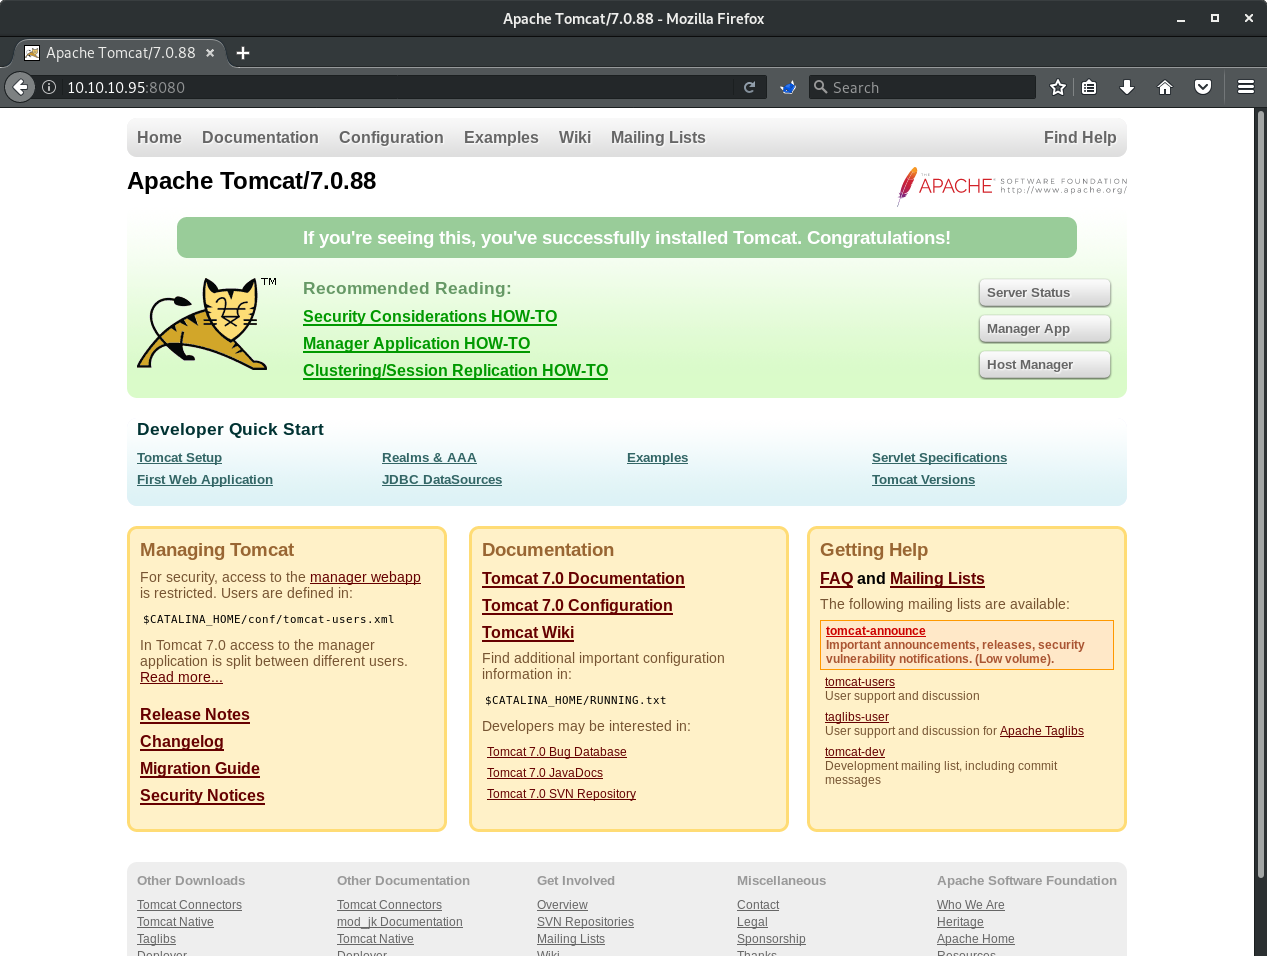
Task: Reload the page with refresh icon
Action: 749,87
